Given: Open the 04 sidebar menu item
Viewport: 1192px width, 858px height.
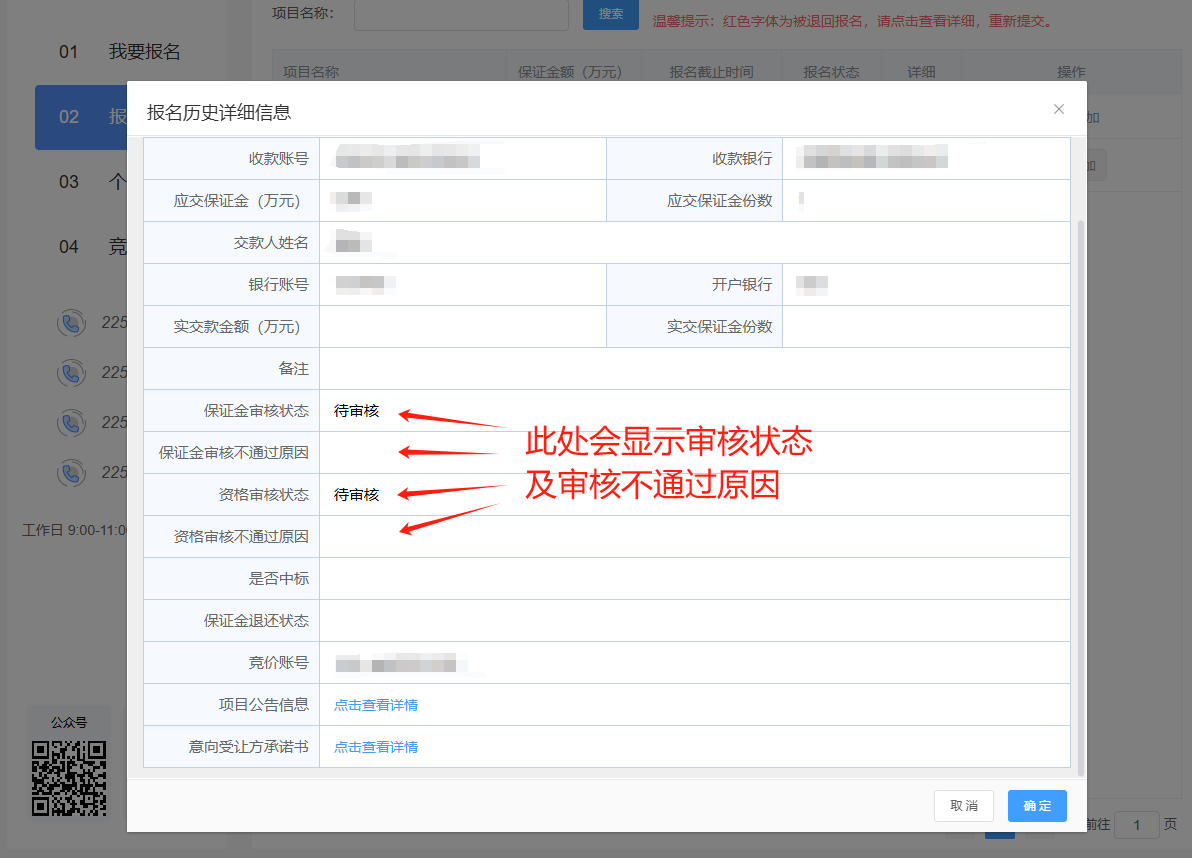Looking at the screenshot, I should tap(80, 246).
